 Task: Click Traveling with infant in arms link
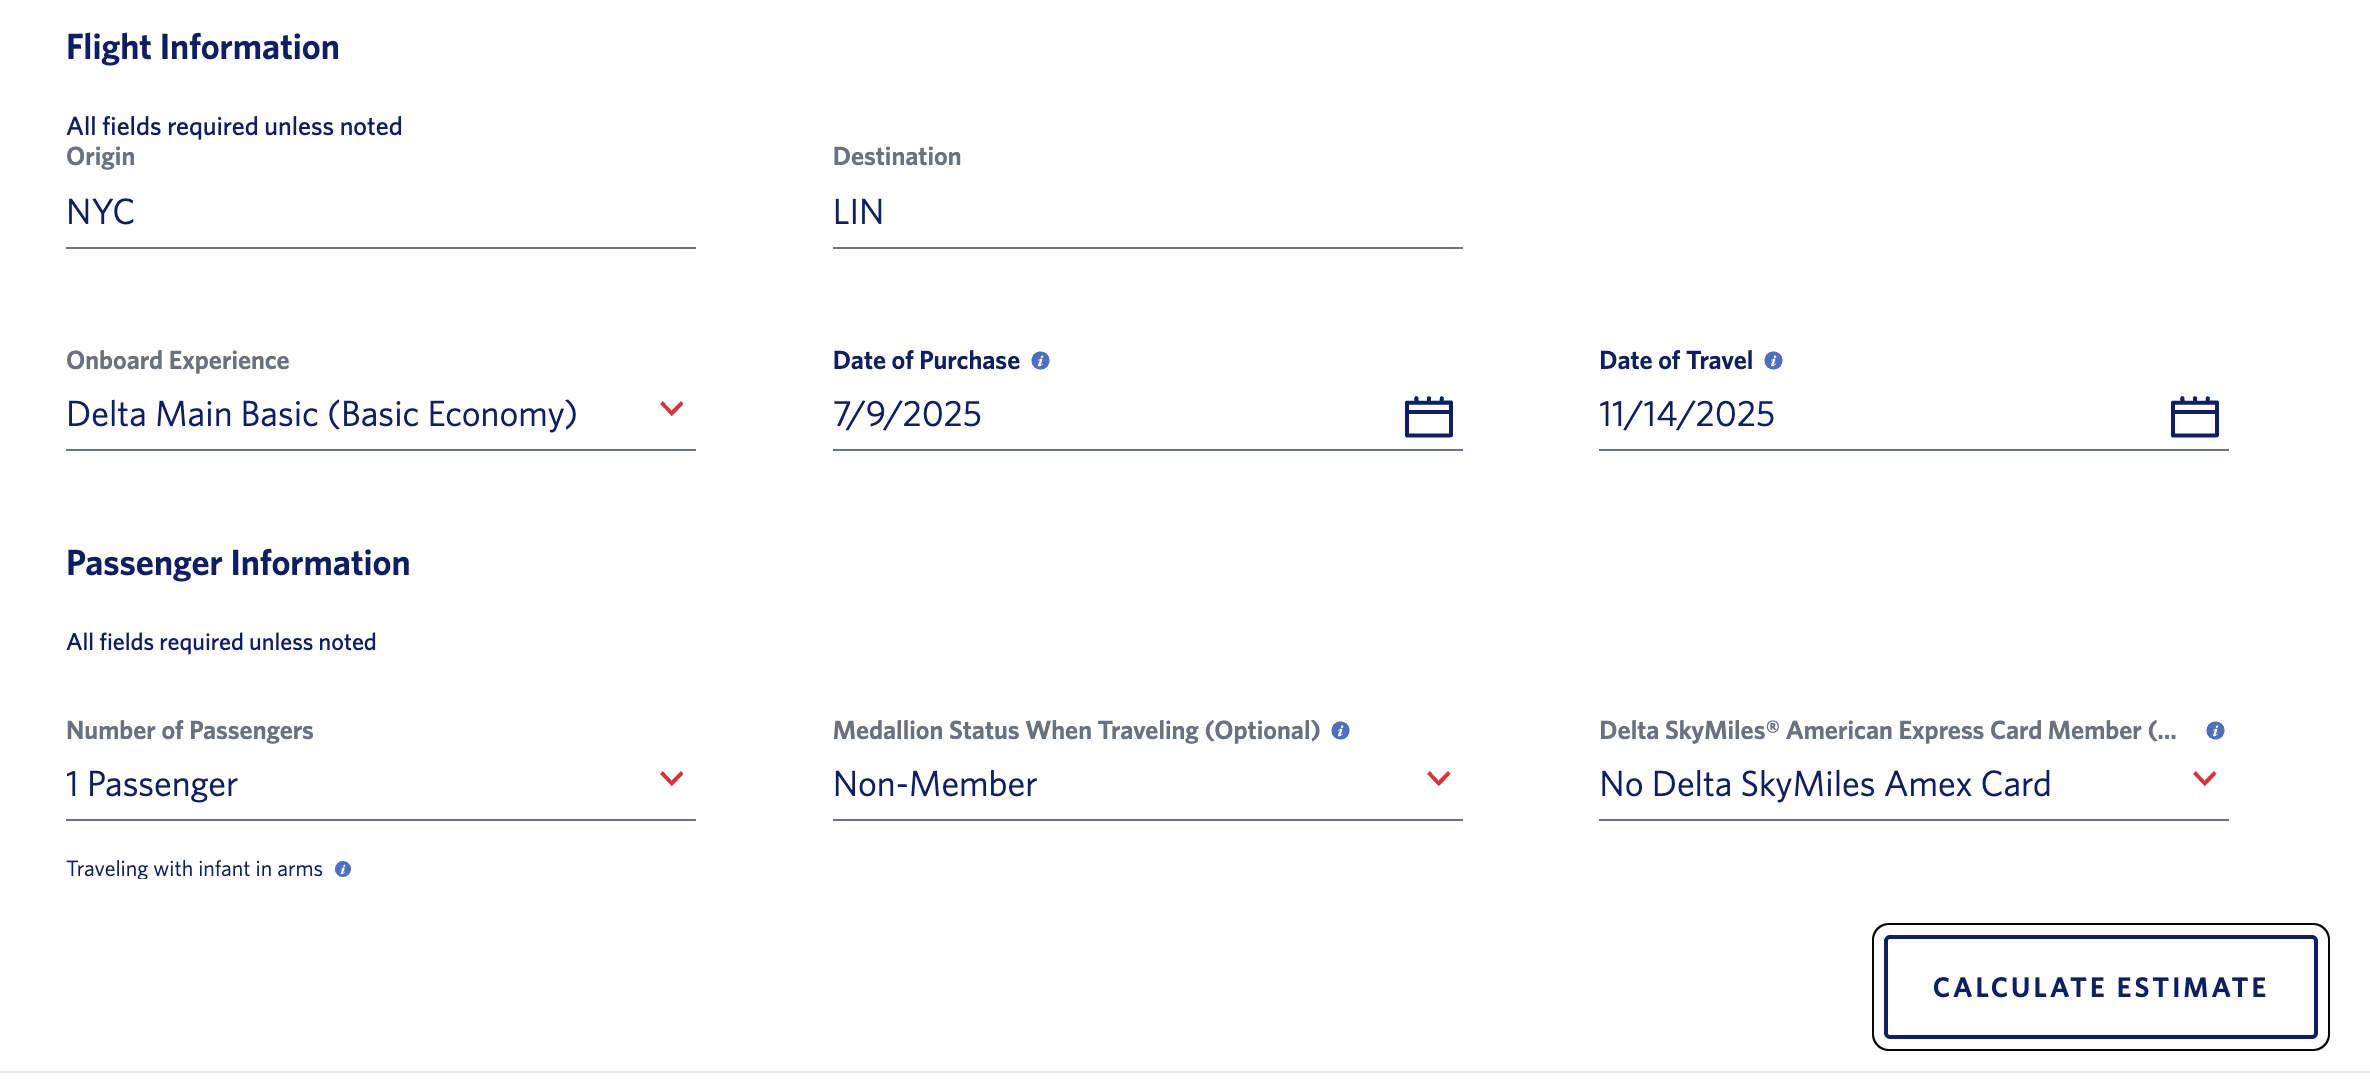click(194, 869)
